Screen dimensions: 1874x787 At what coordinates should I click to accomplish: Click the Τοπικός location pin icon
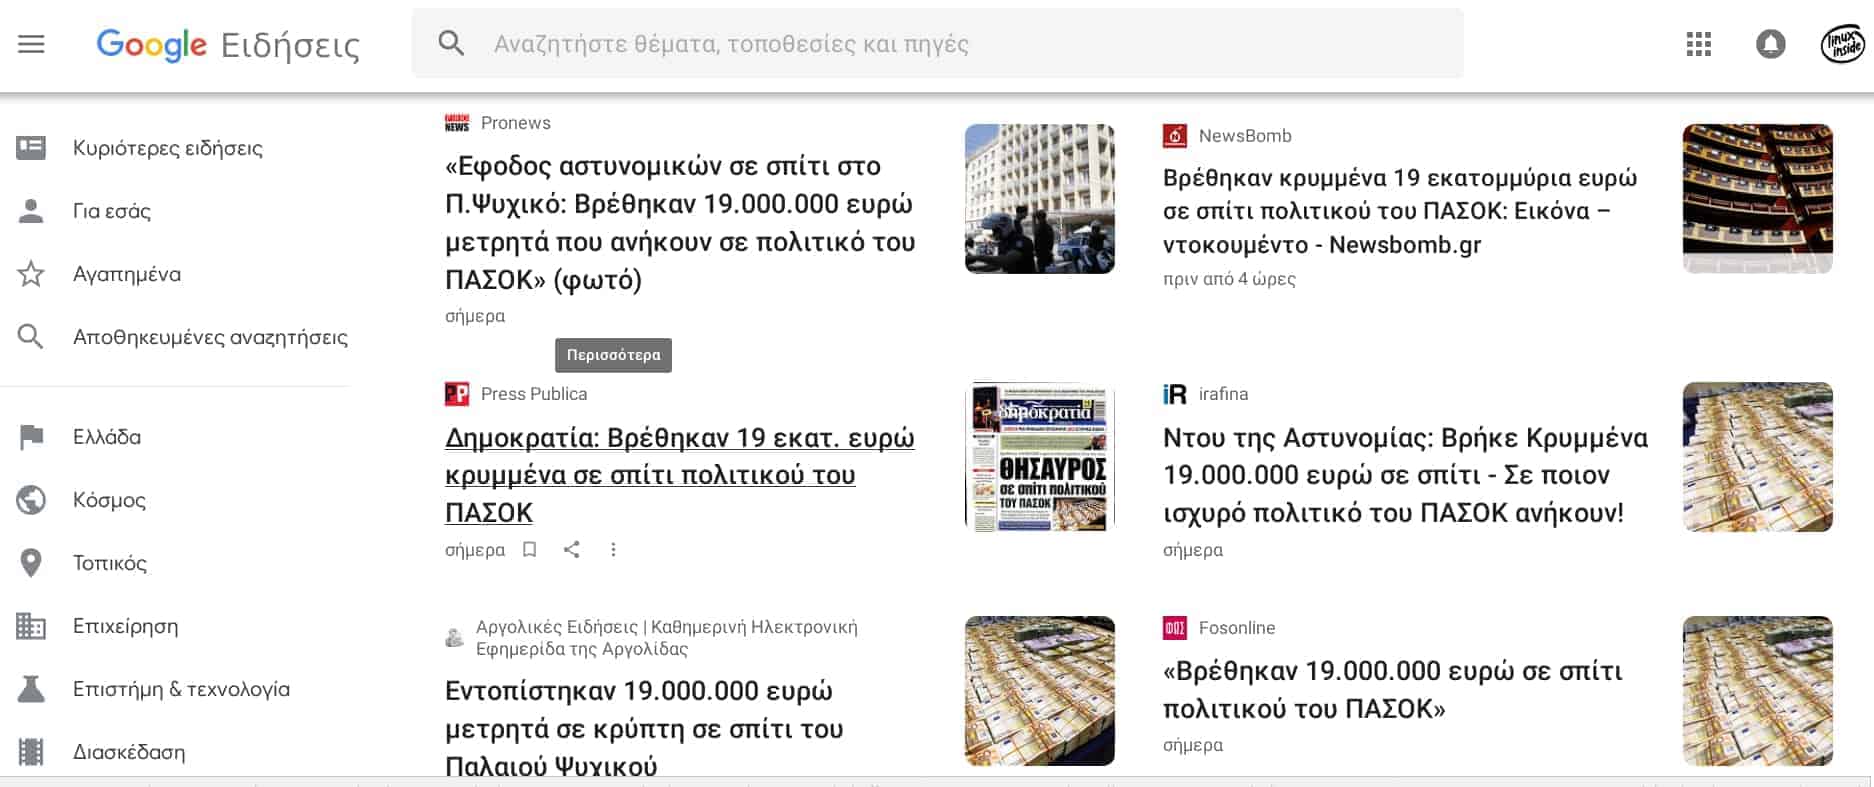point(31,563)
